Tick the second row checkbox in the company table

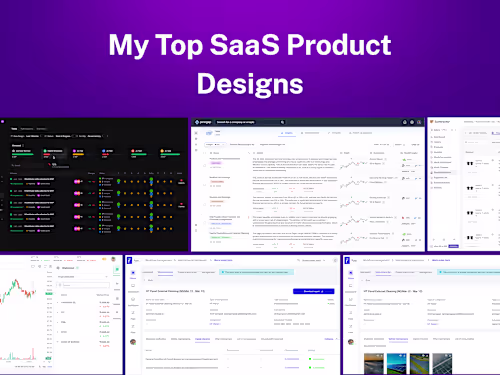tap(205, 185)
